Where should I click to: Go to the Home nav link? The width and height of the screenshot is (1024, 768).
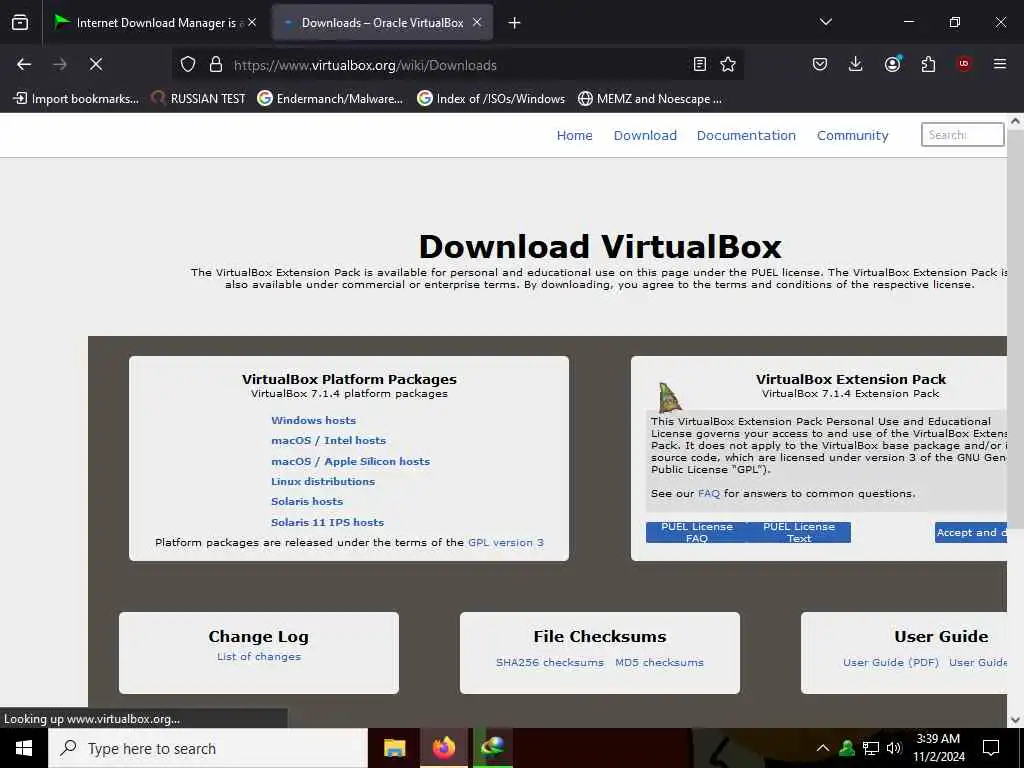click(575, 135)
